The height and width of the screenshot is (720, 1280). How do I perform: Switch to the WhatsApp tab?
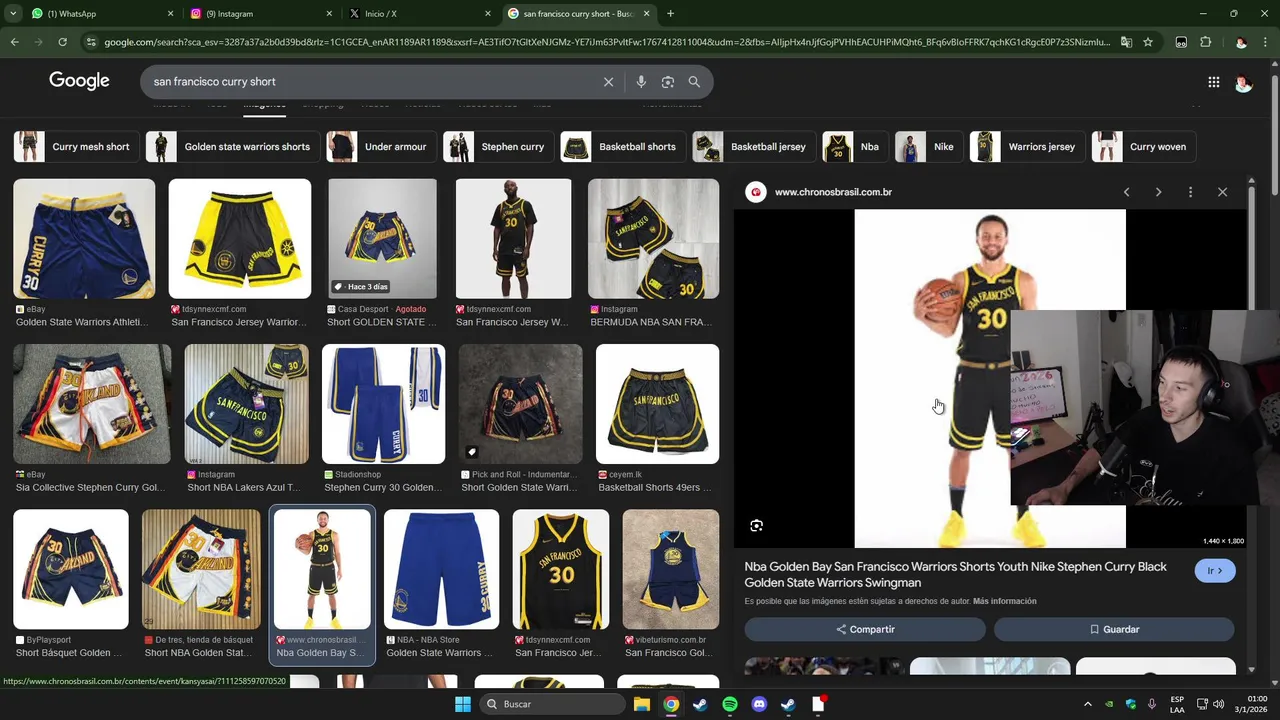click(x=102, y=14)
